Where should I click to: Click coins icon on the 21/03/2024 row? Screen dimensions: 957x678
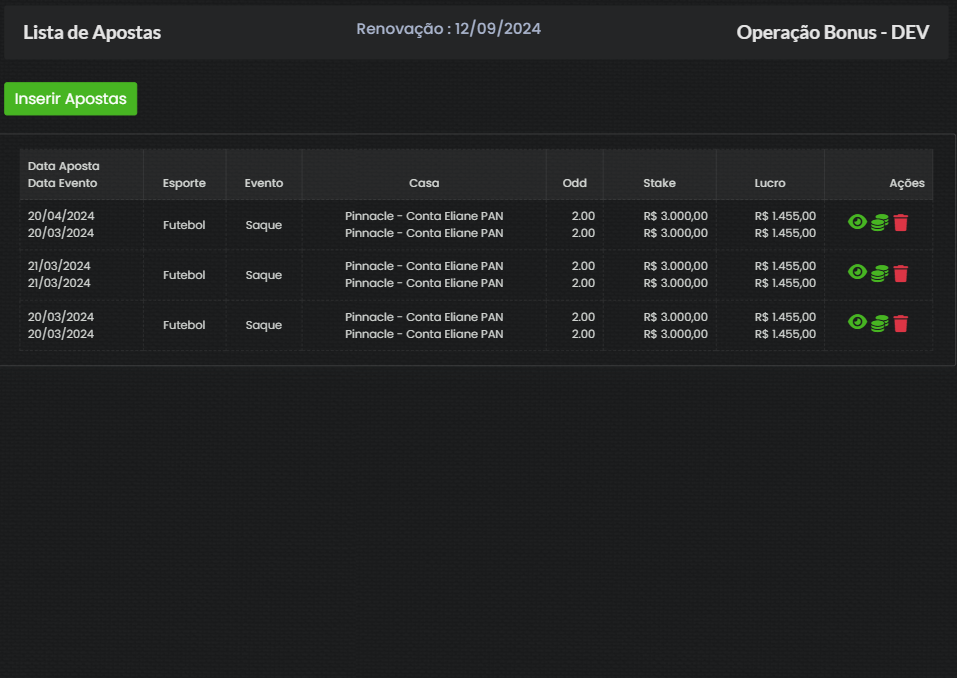click(x=879, y=273)
